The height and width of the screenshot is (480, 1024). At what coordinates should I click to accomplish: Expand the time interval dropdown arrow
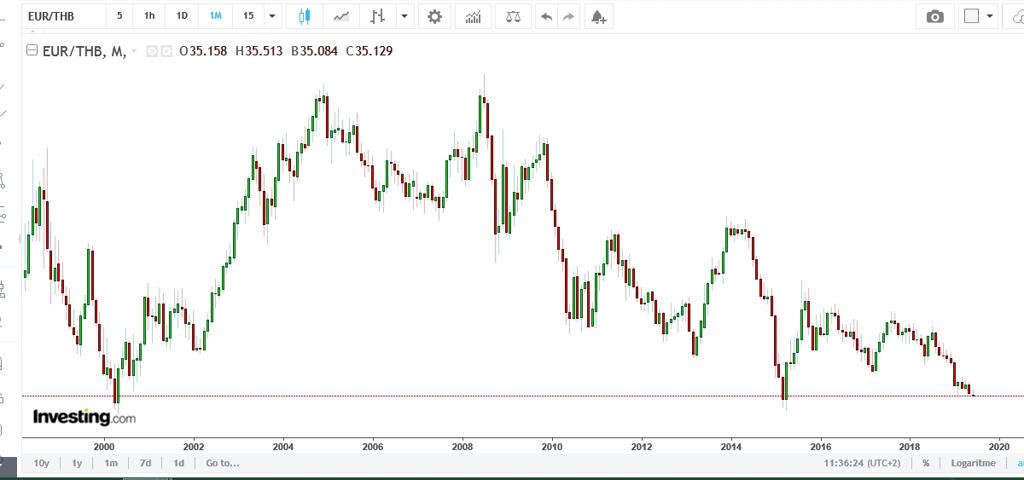pyautogui.click(x=271, y=16)
